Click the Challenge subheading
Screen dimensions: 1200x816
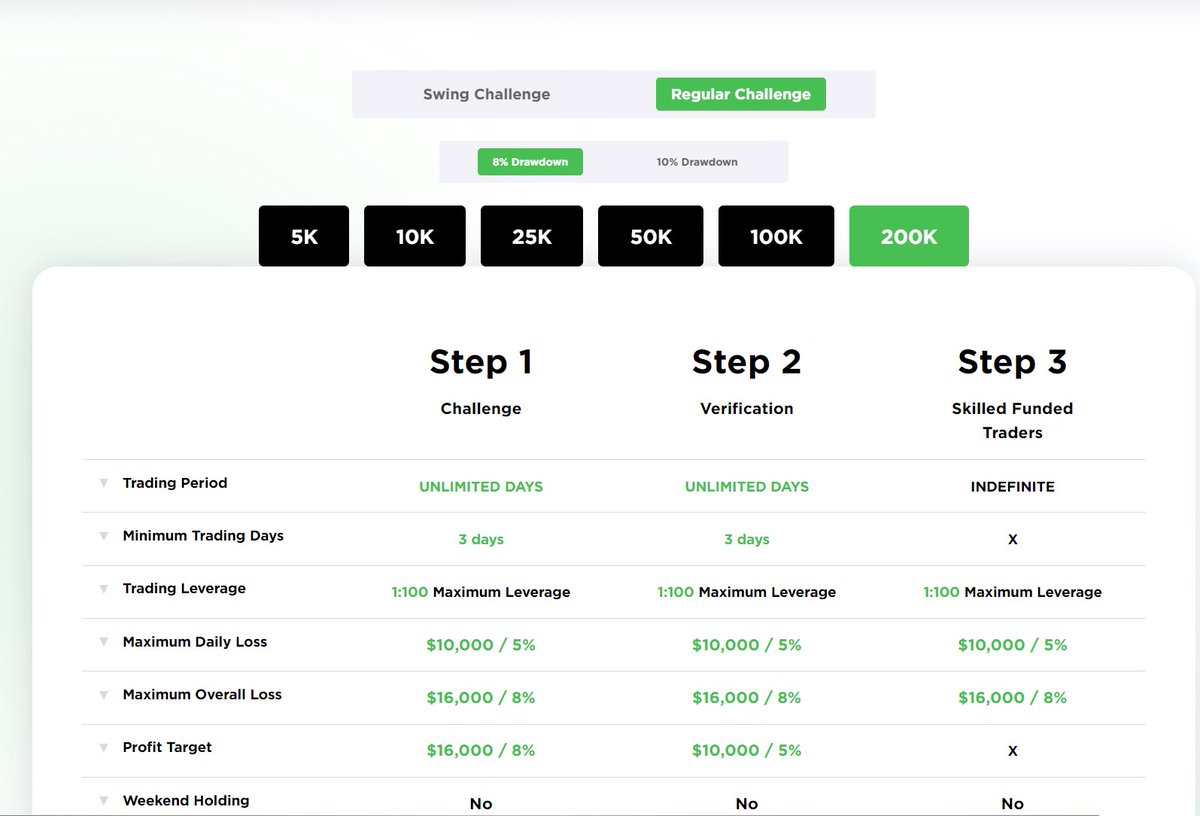click(481, 409)
